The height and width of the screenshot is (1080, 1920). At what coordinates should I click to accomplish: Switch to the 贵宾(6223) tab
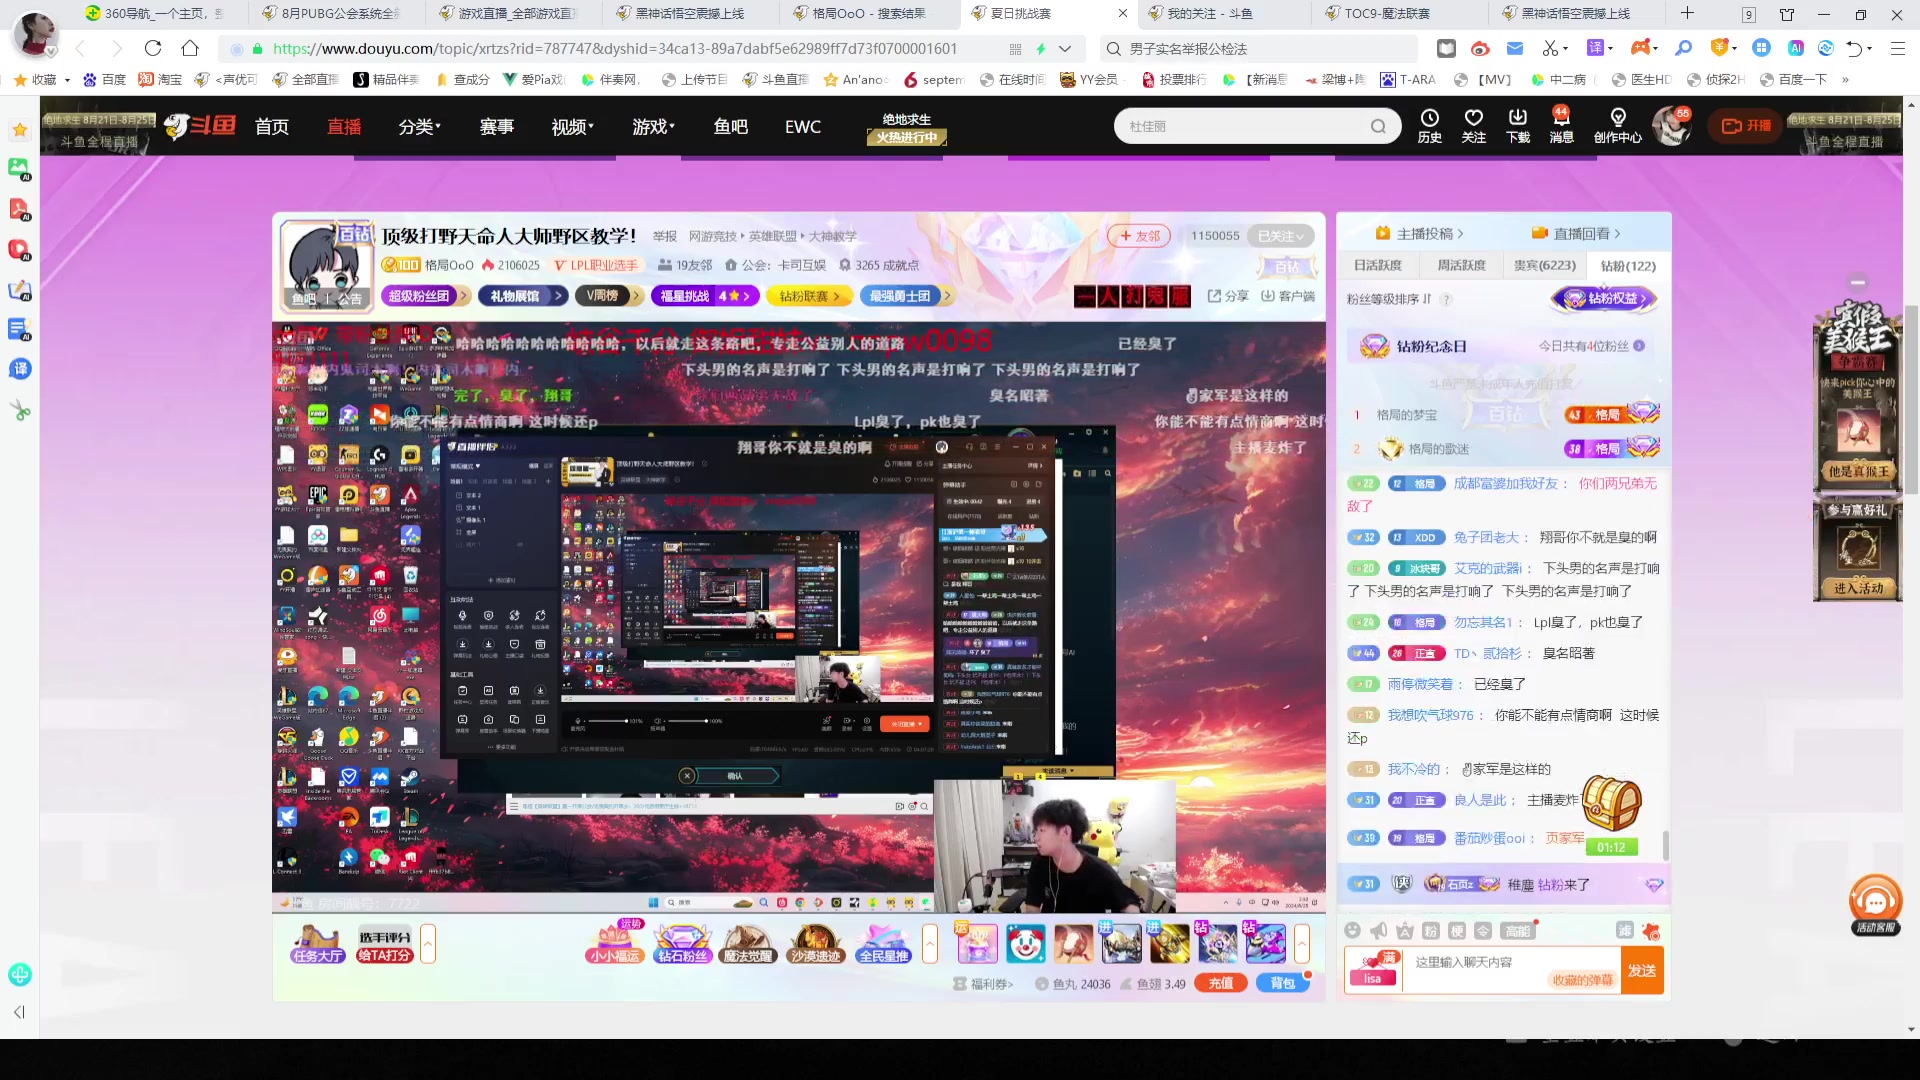click(x=1544, y=265)
